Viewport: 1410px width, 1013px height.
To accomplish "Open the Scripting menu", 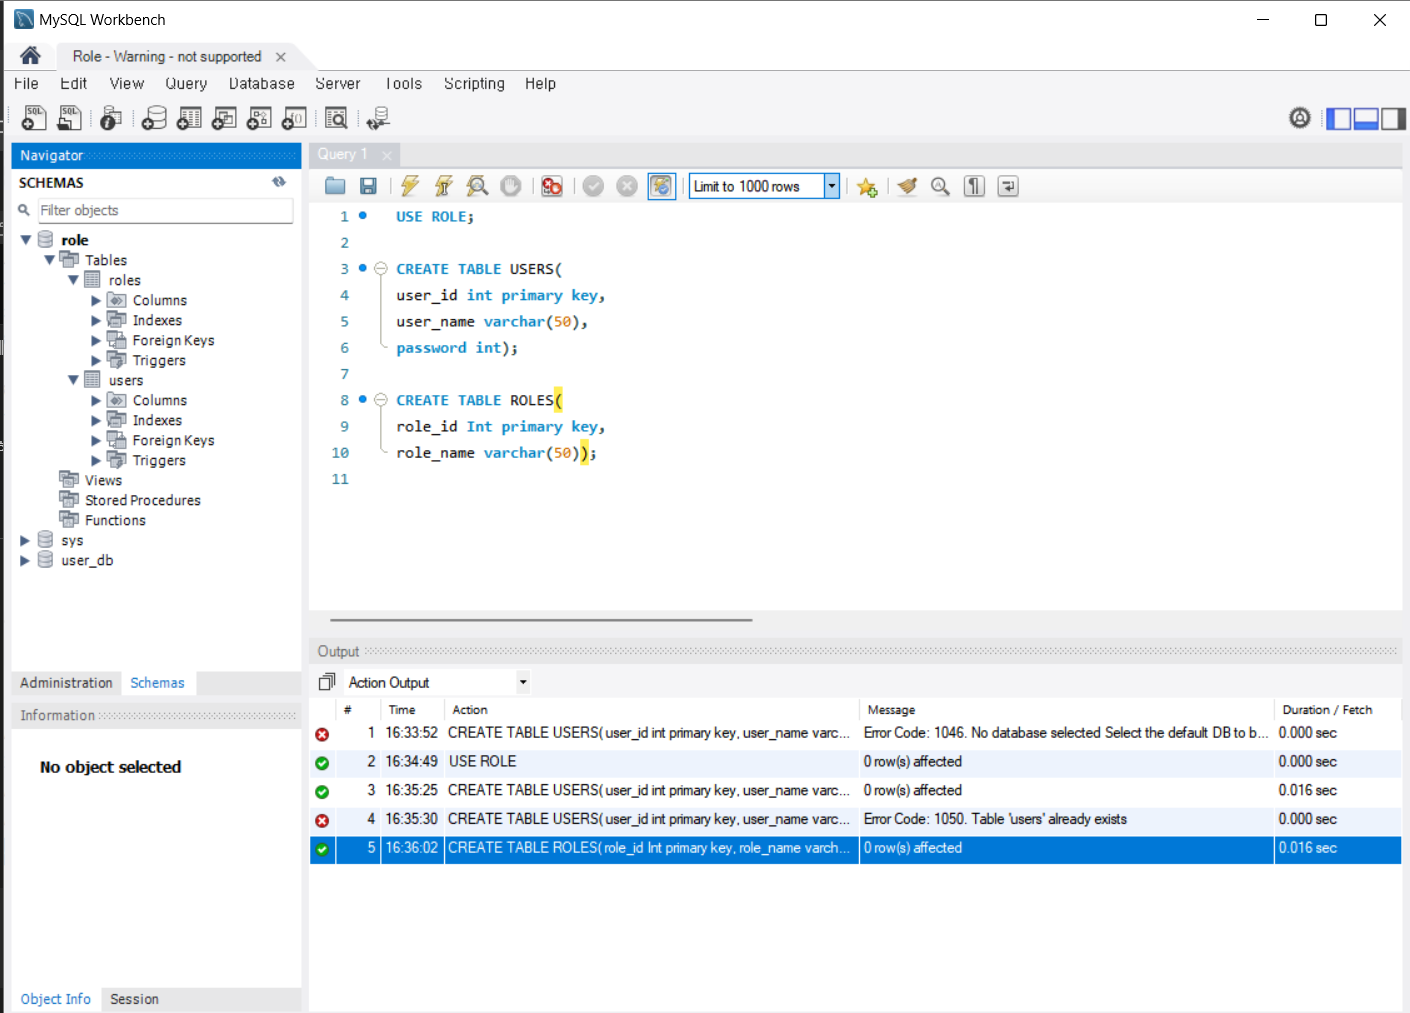I will (474, 84).
